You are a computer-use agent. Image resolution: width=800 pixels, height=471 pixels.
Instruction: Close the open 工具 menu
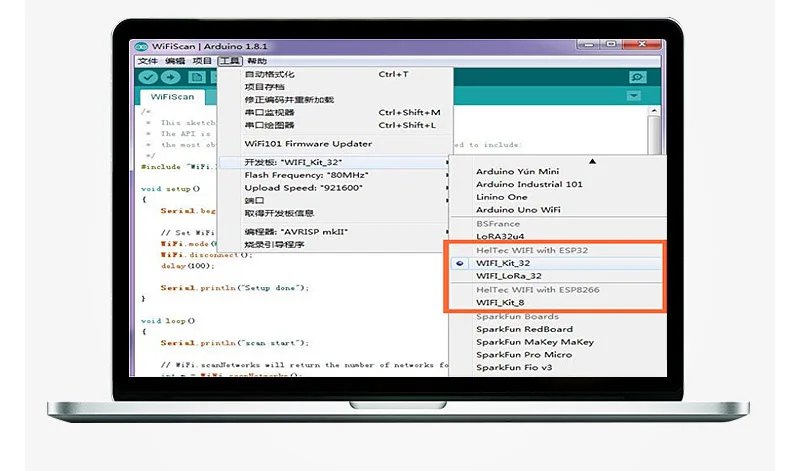pyautogui.click(x=230, y=61)
